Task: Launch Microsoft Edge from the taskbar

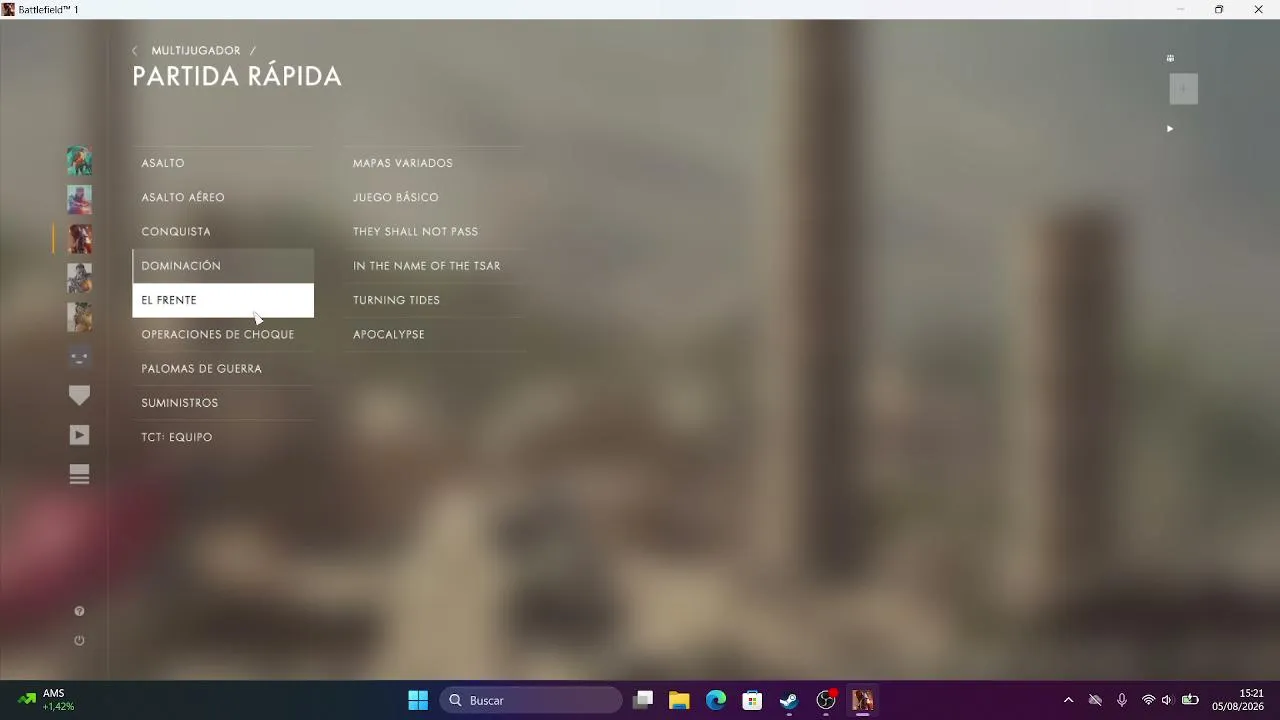Action: pyautogui.click(x=716, y=700)
